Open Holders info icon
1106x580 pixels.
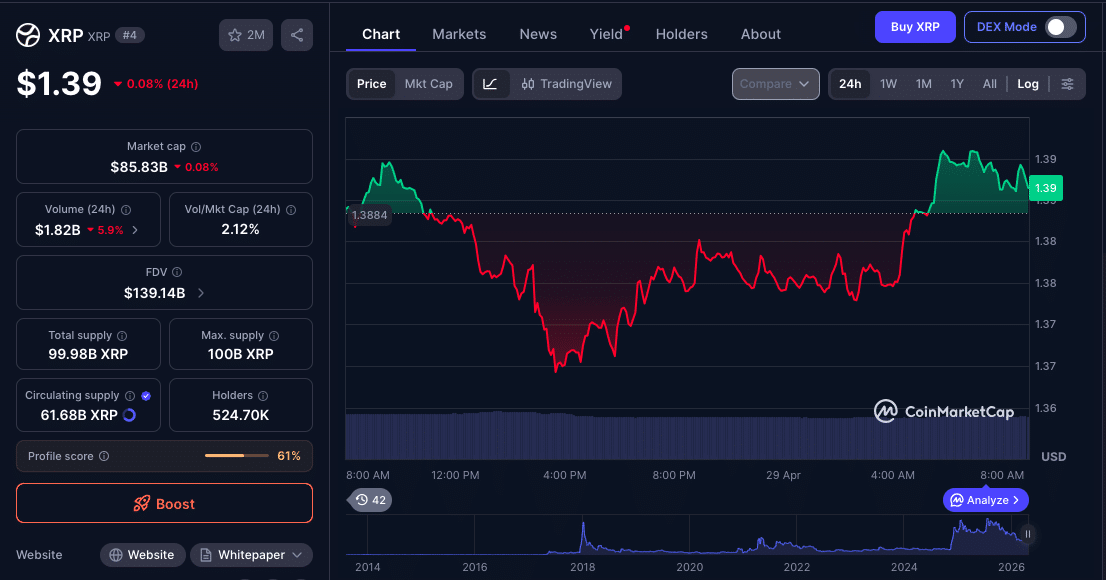[263, 396]
